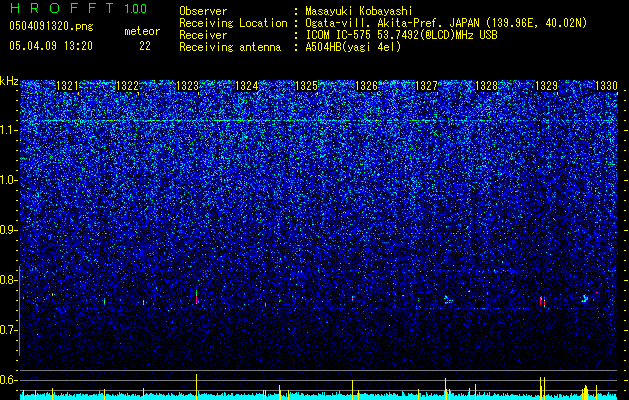Viewport: 629px width, 400px height.
Task: Click the 1328 time marker
Action: click(x=486, y=86)
